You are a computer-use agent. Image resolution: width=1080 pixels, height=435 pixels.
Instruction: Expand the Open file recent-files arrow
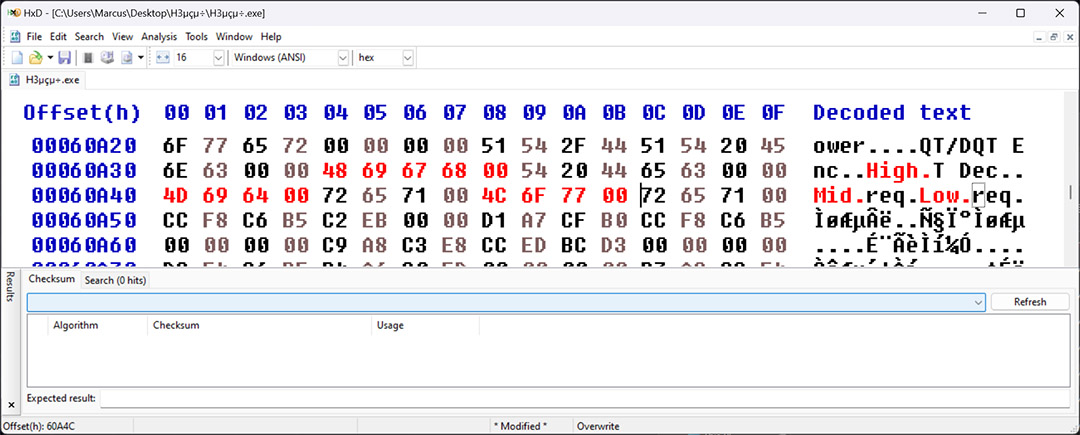(x=49, y=58)
